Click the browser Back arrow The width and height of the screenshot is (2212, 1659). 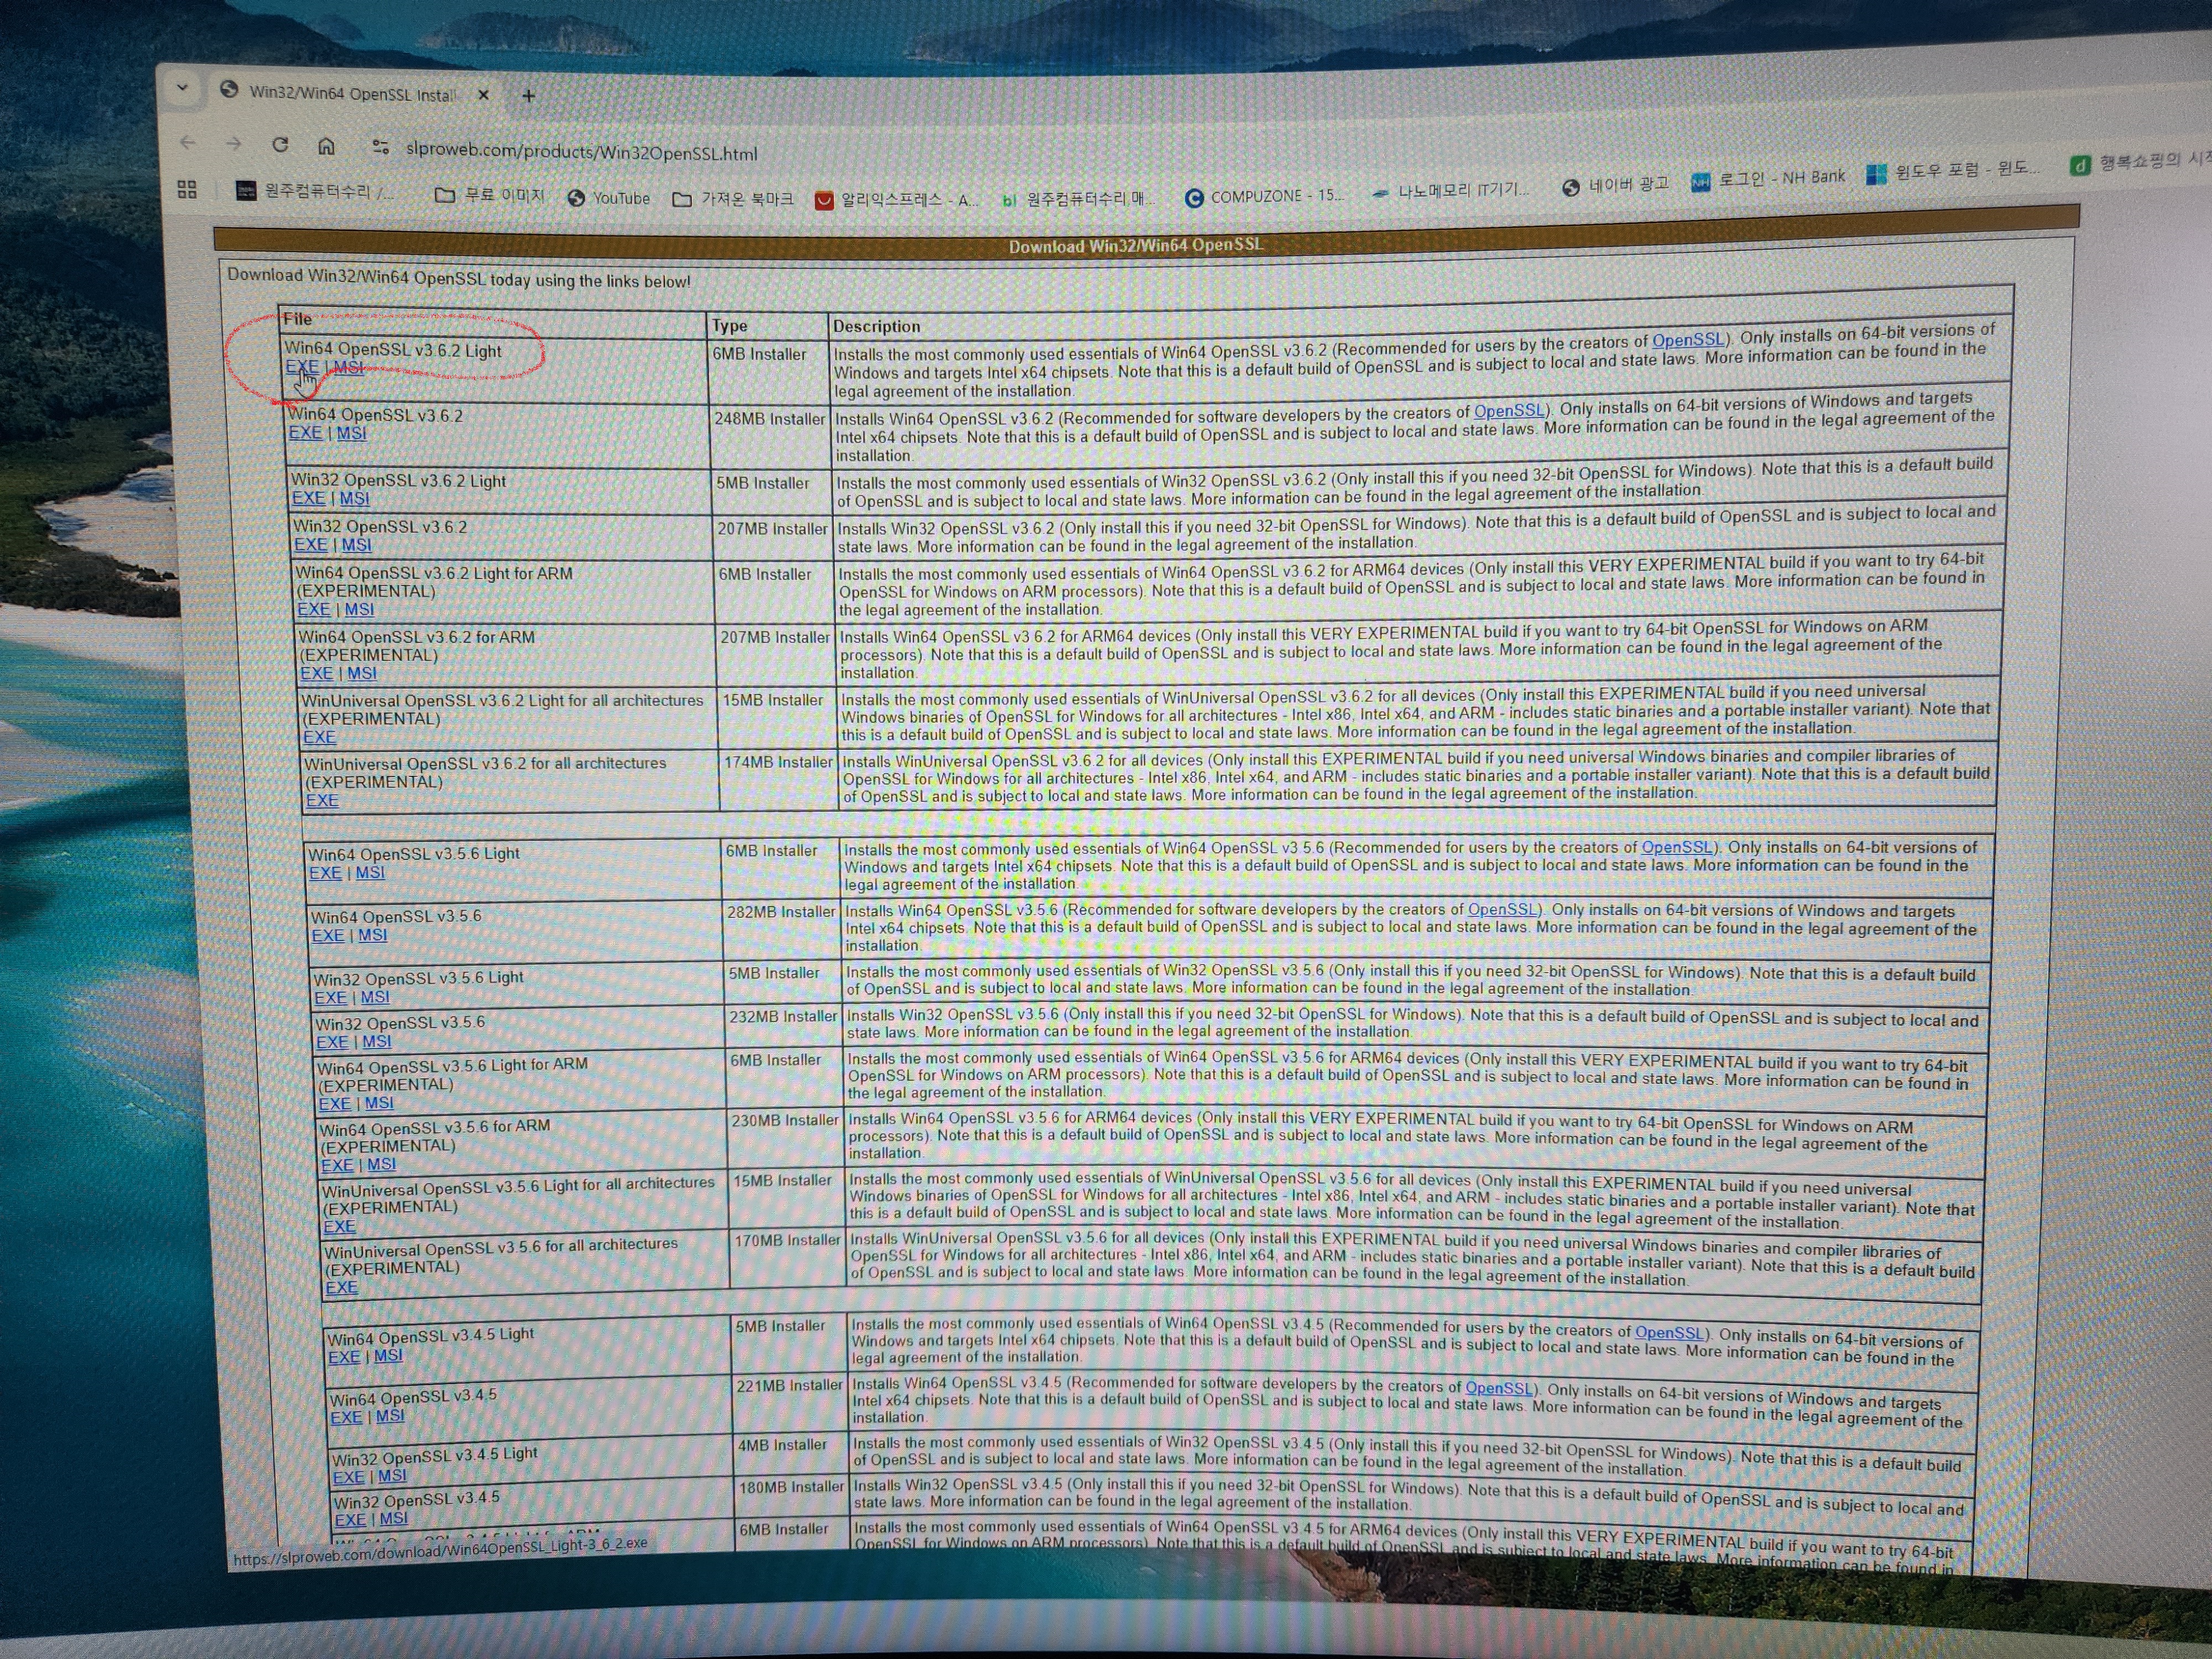187,143
